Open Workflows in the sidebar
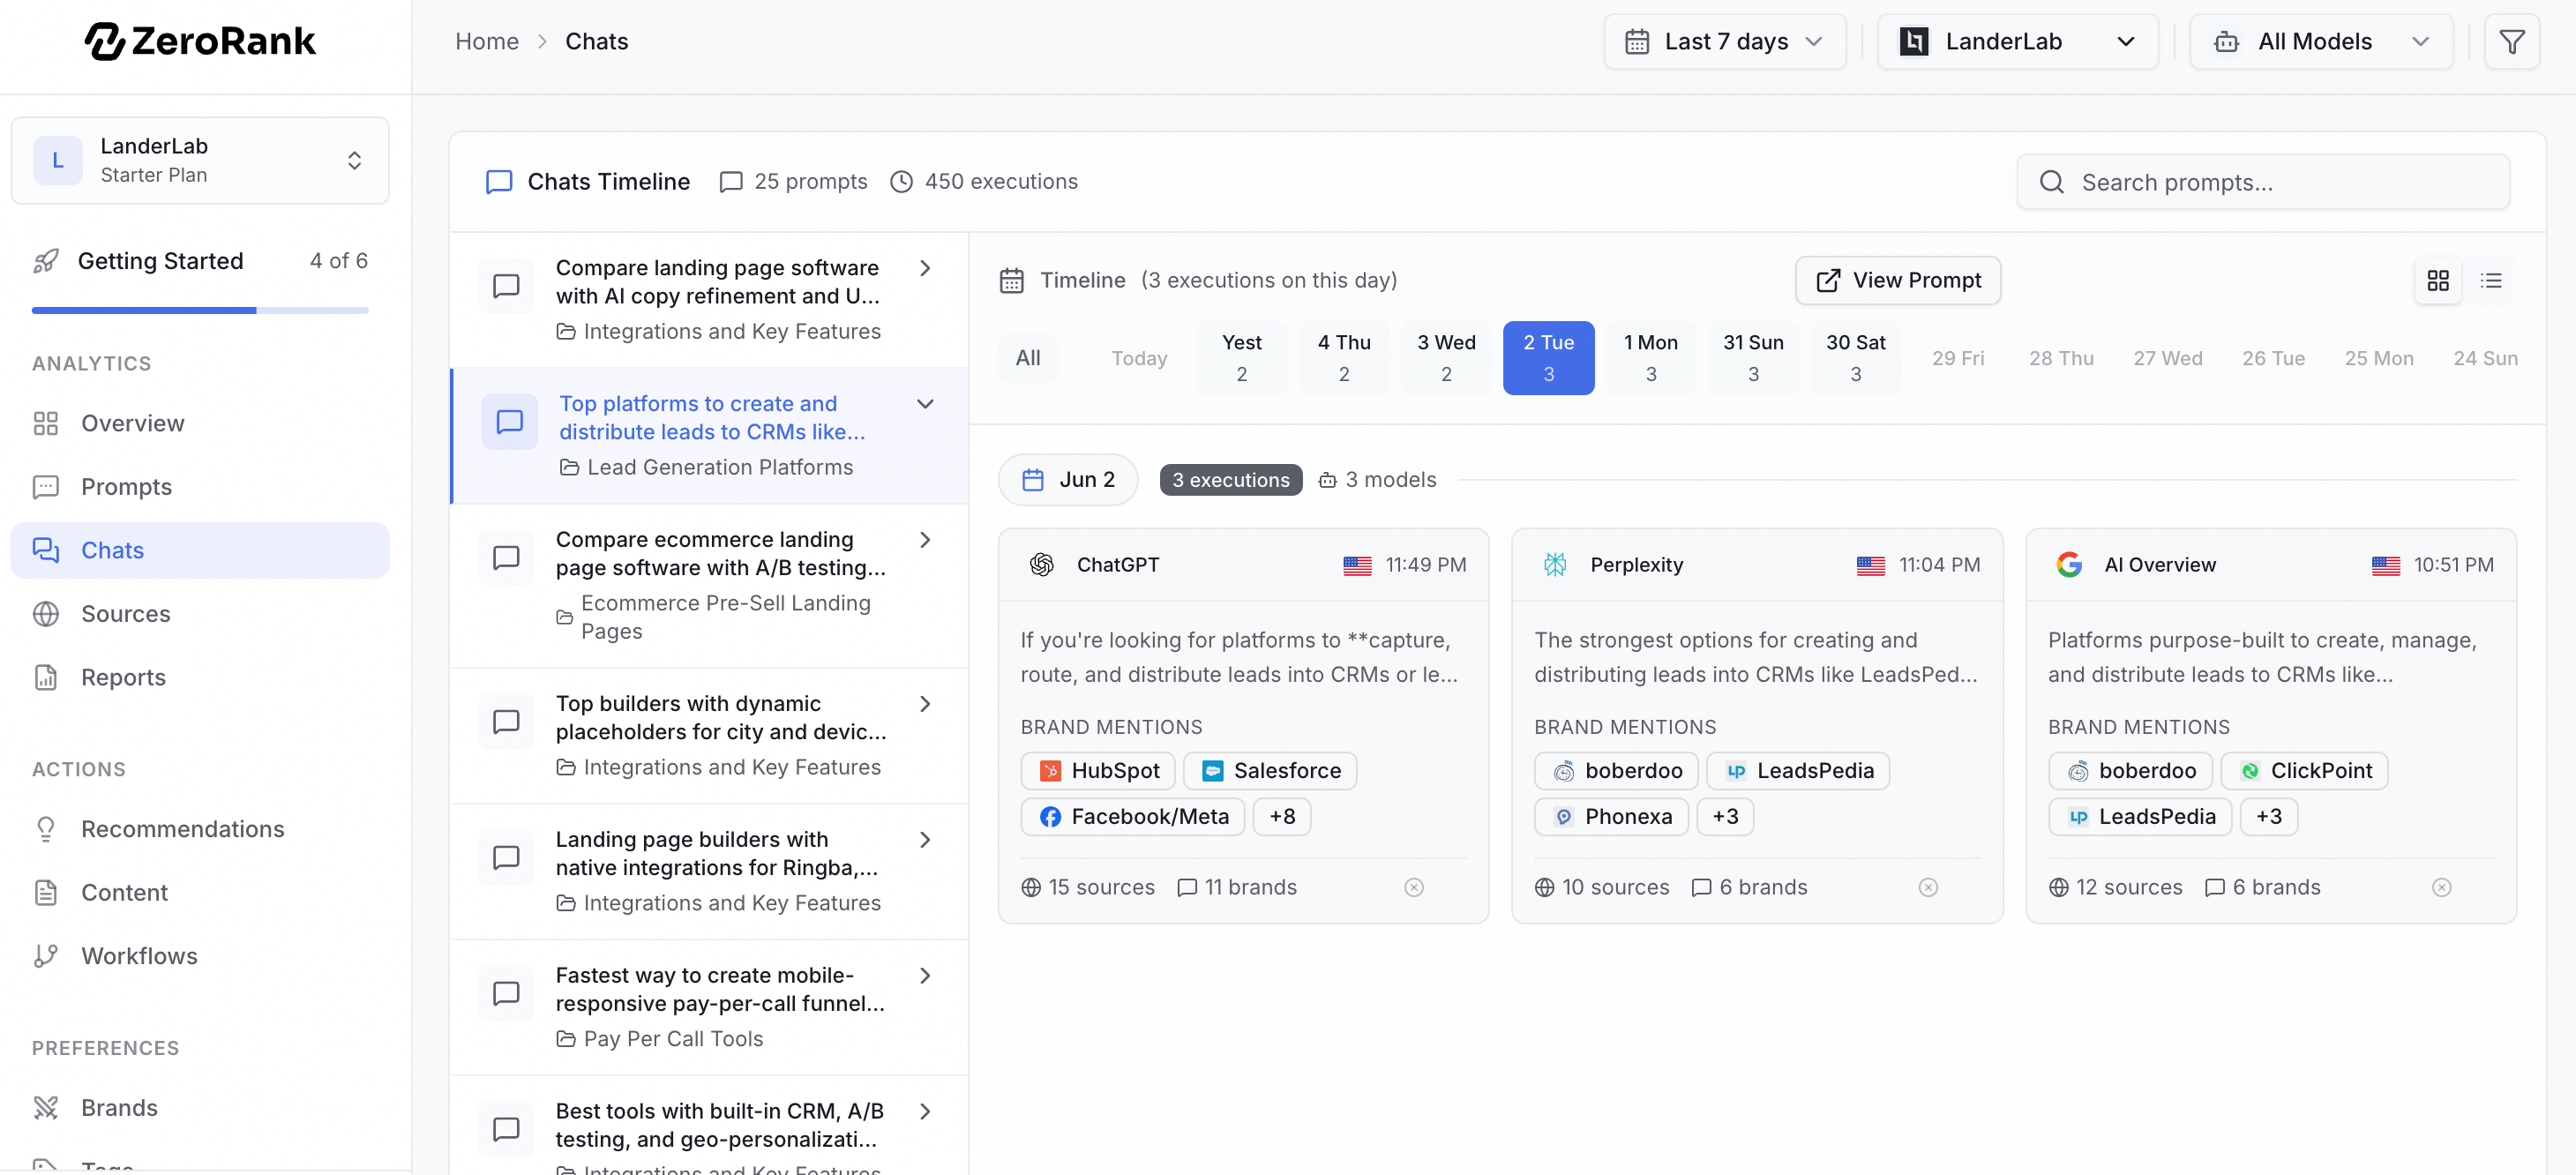 click(x=200, y=956)
